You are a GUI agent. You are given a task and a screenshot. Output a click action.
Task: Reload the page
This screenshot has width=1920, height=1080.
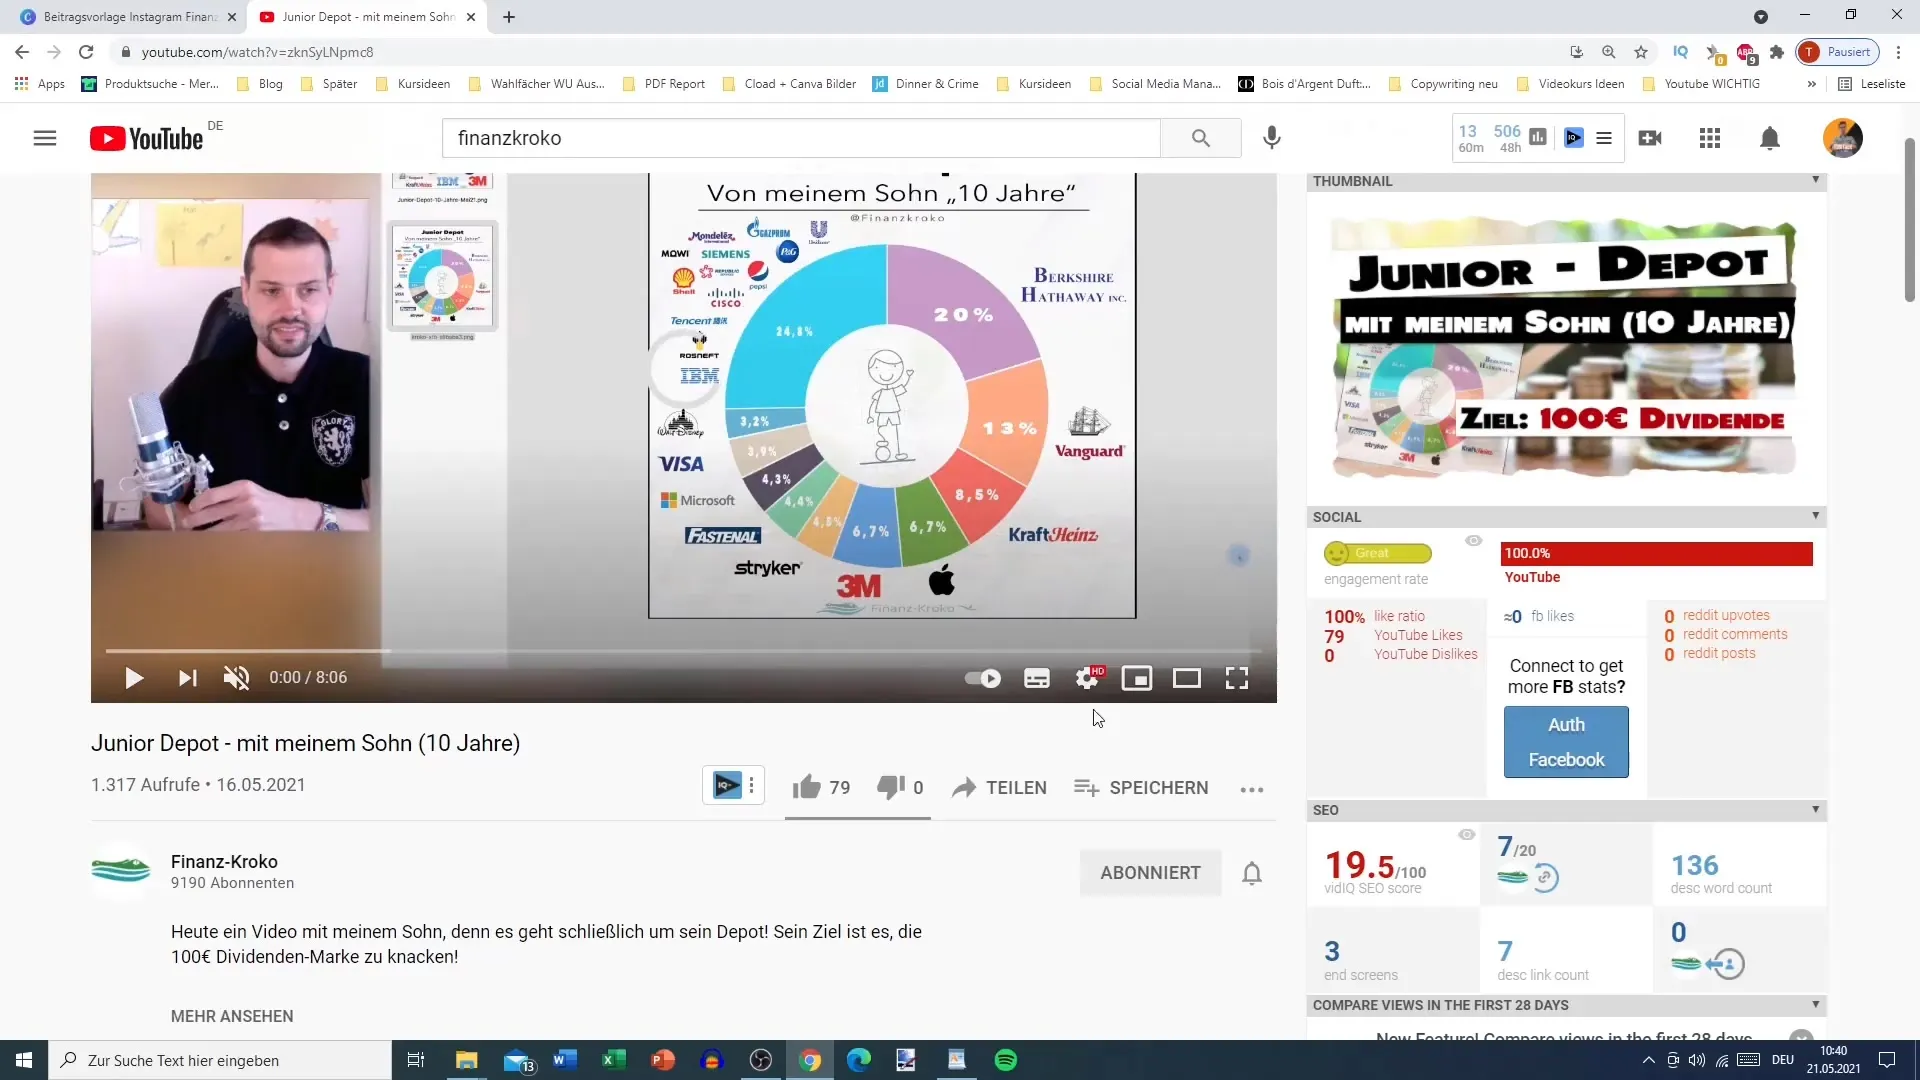pyautogui.click(x=86, y=52)
